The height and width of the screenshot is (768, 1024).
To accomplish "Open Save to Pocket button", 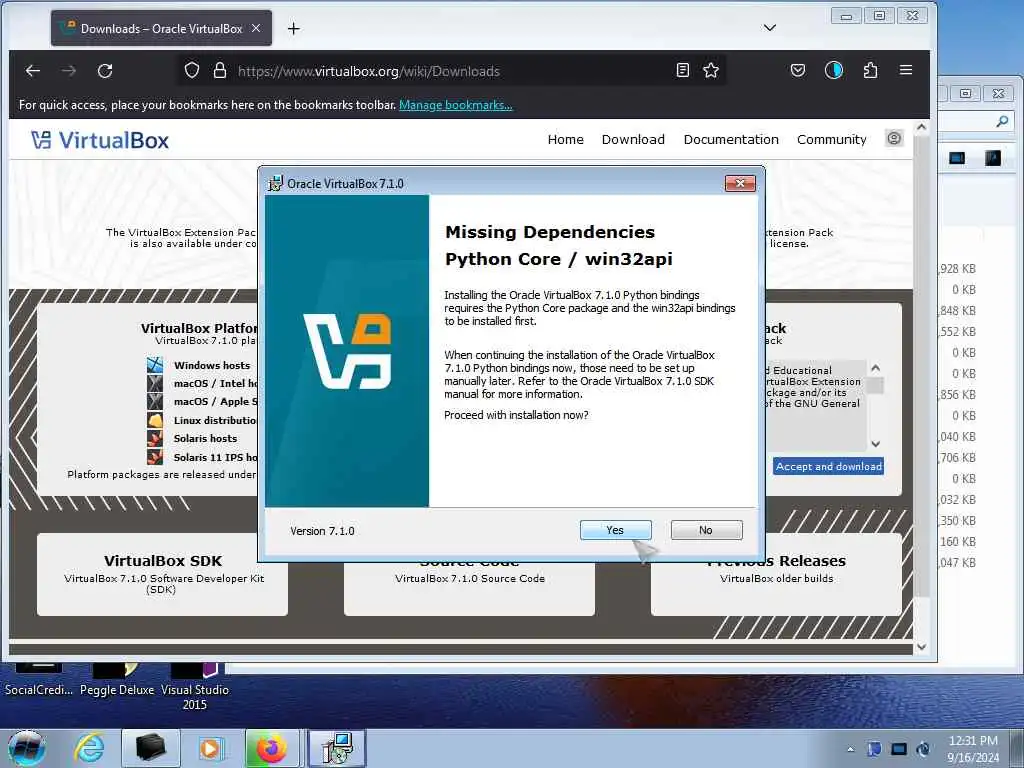I will [x=797, y=70].
